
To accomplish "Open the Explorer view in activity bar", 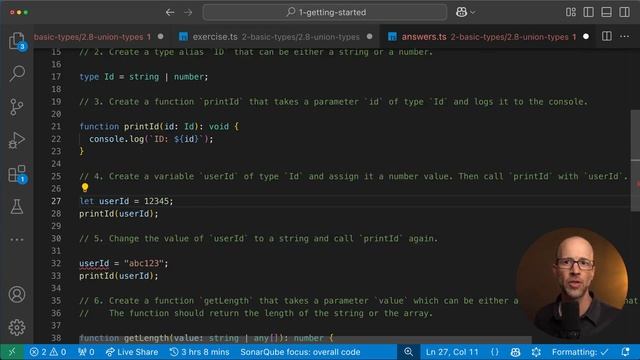I will (17, 40).
